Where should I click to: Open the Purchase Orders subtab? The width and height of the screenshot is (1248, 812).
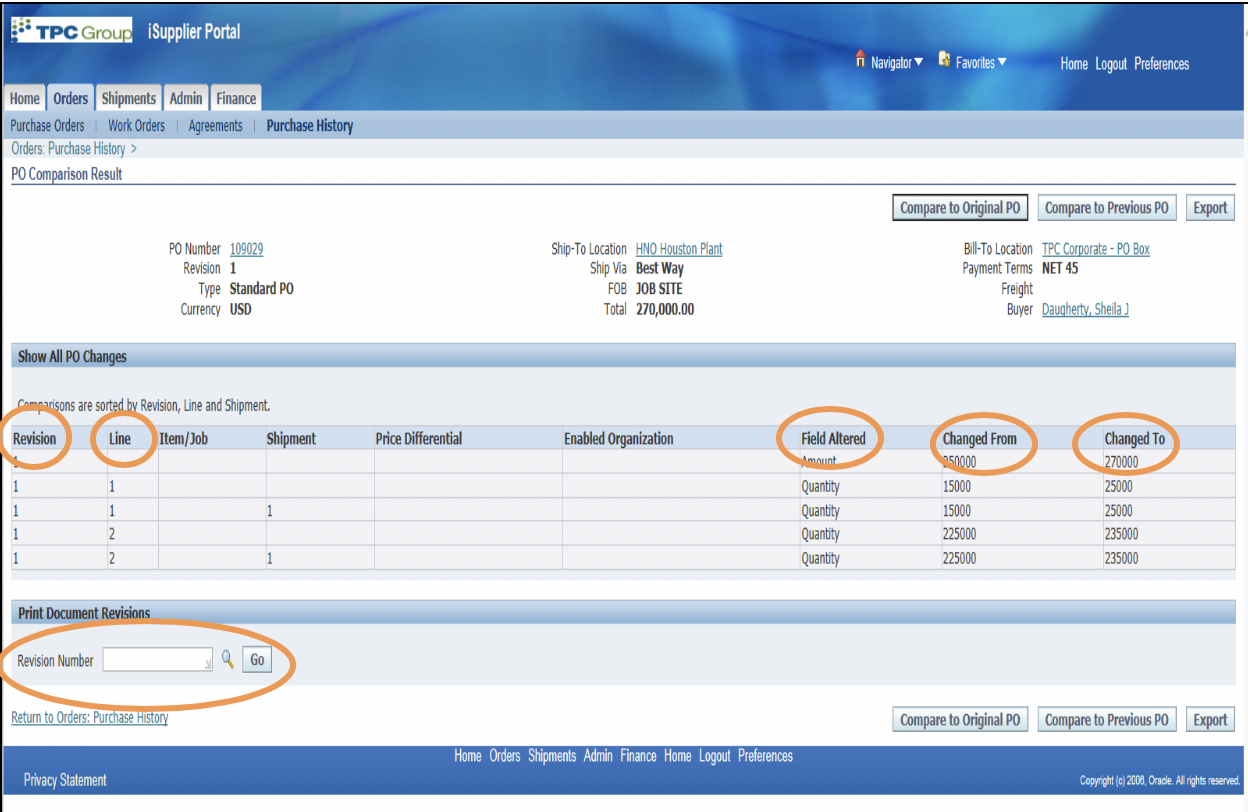point(47,126)
